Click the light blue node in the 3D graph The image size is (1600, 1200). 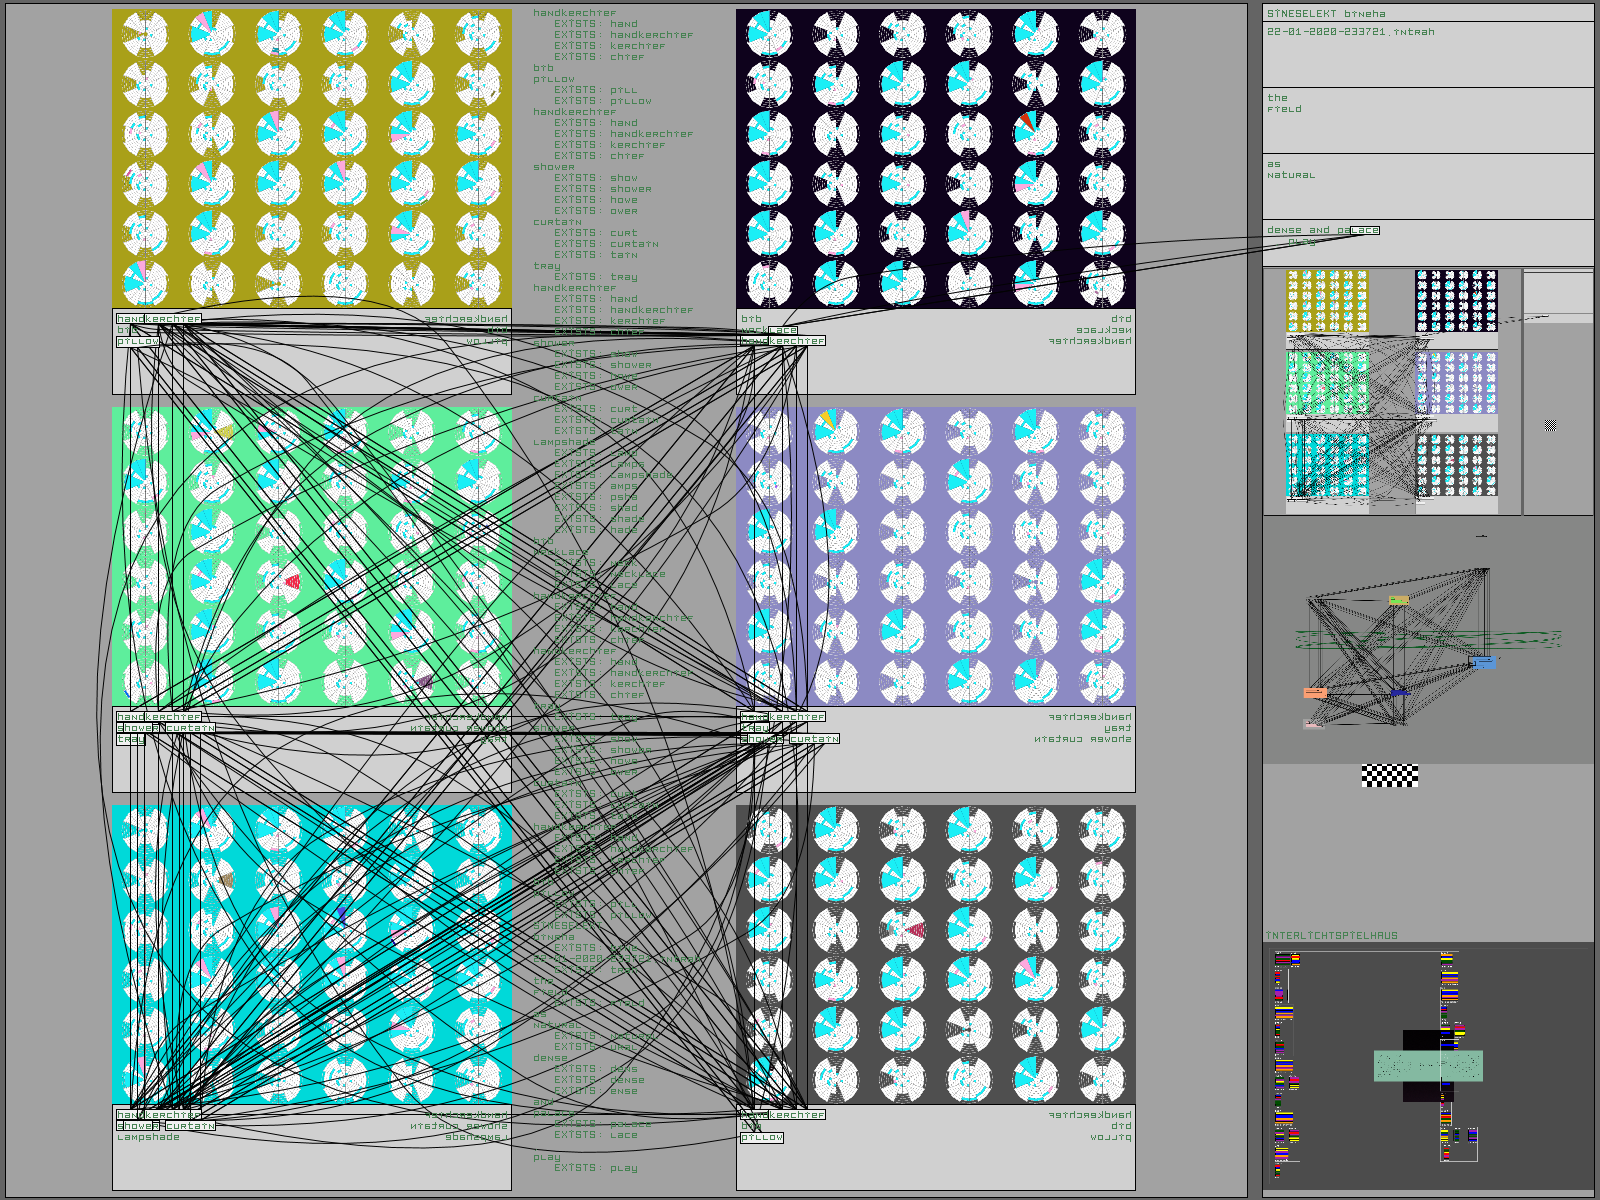[1484, 662]
